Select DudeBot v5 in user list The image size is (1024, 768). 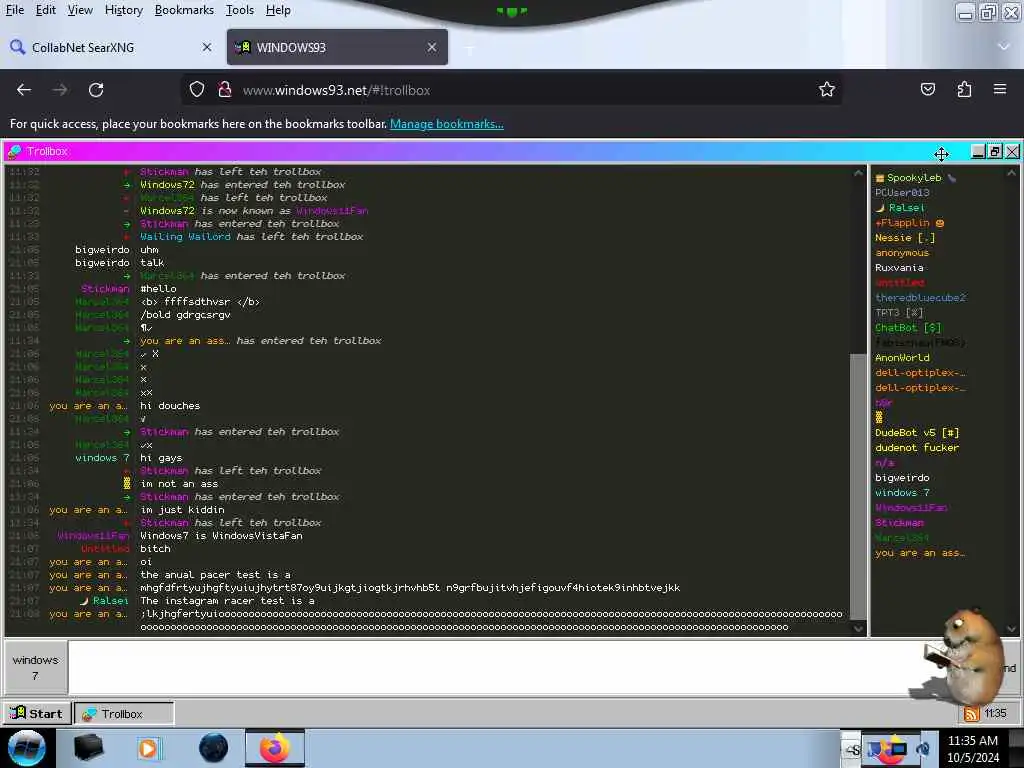(917, 433)
